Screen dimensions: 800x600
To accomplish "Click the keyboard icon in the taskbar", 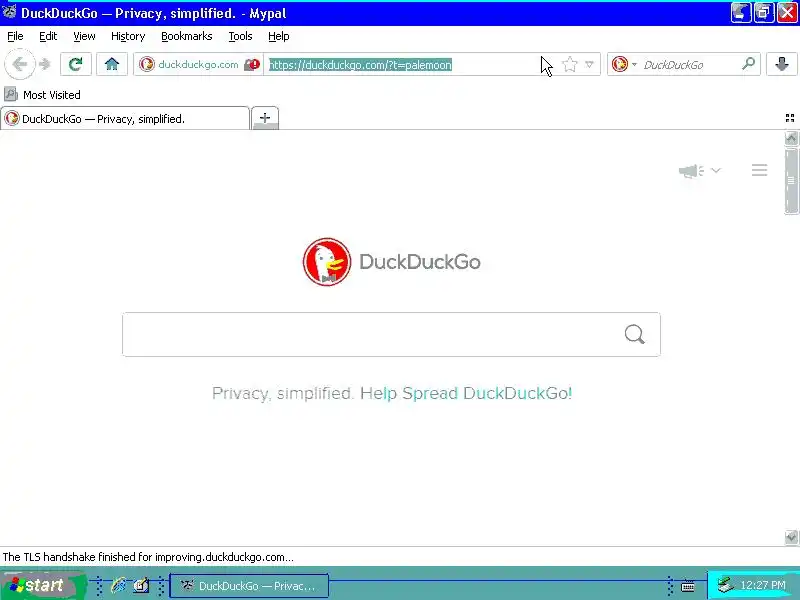I will click(x=688, y=586).
